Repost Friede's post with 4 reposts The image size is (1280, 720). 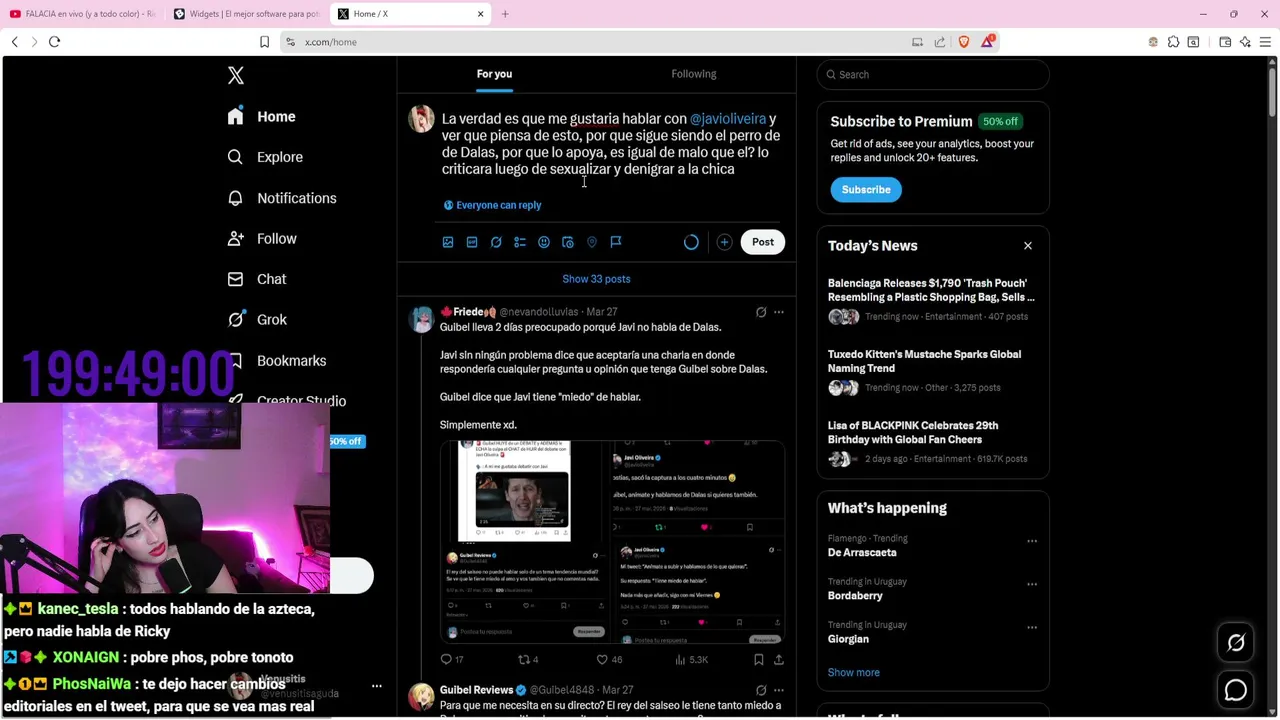pos(528,660)
